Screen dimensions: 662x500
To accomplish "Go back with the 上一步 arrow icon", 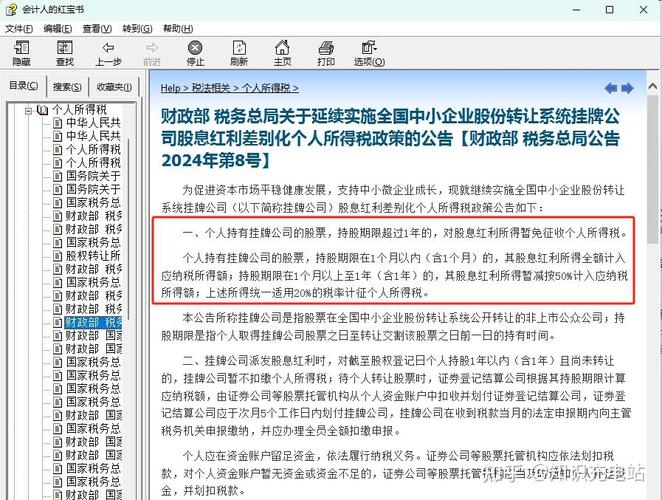I will tap(108, 48).
